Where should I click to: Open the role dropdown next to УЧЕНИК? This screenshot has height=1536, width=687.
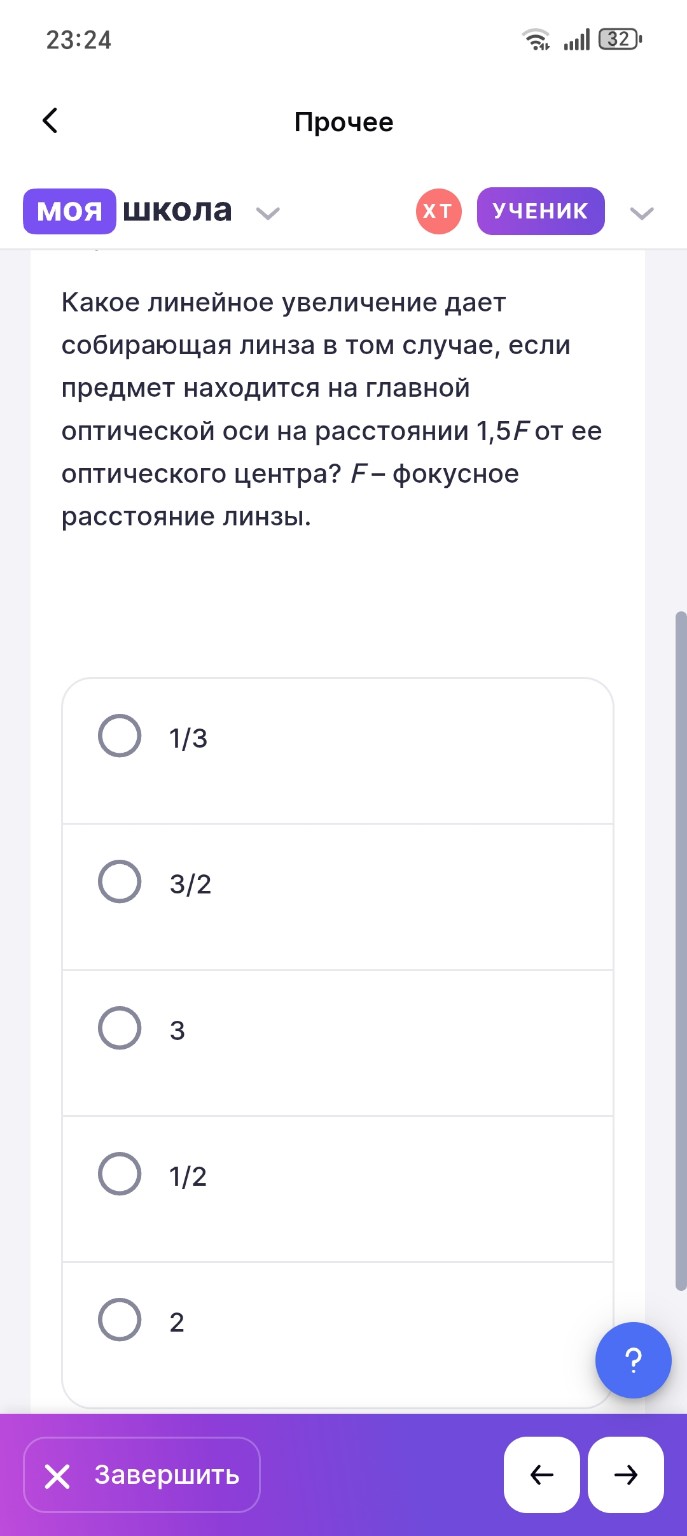641,211
